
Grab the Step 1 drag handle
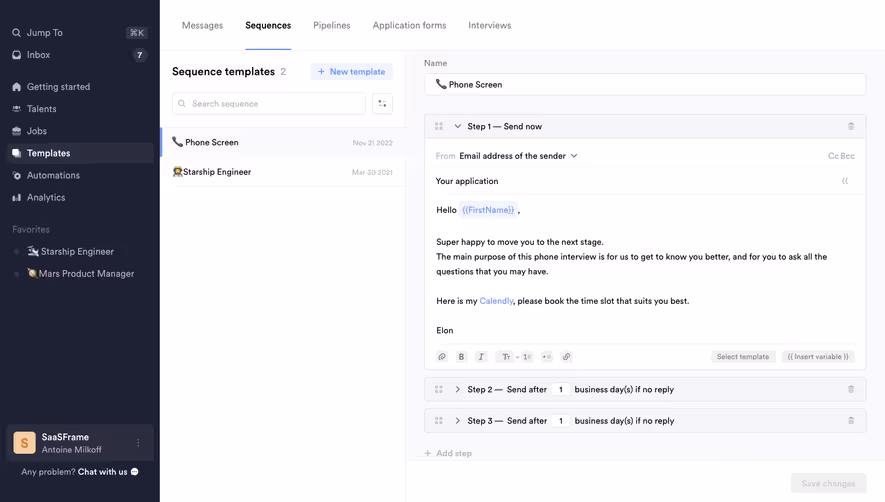(439, 126)
